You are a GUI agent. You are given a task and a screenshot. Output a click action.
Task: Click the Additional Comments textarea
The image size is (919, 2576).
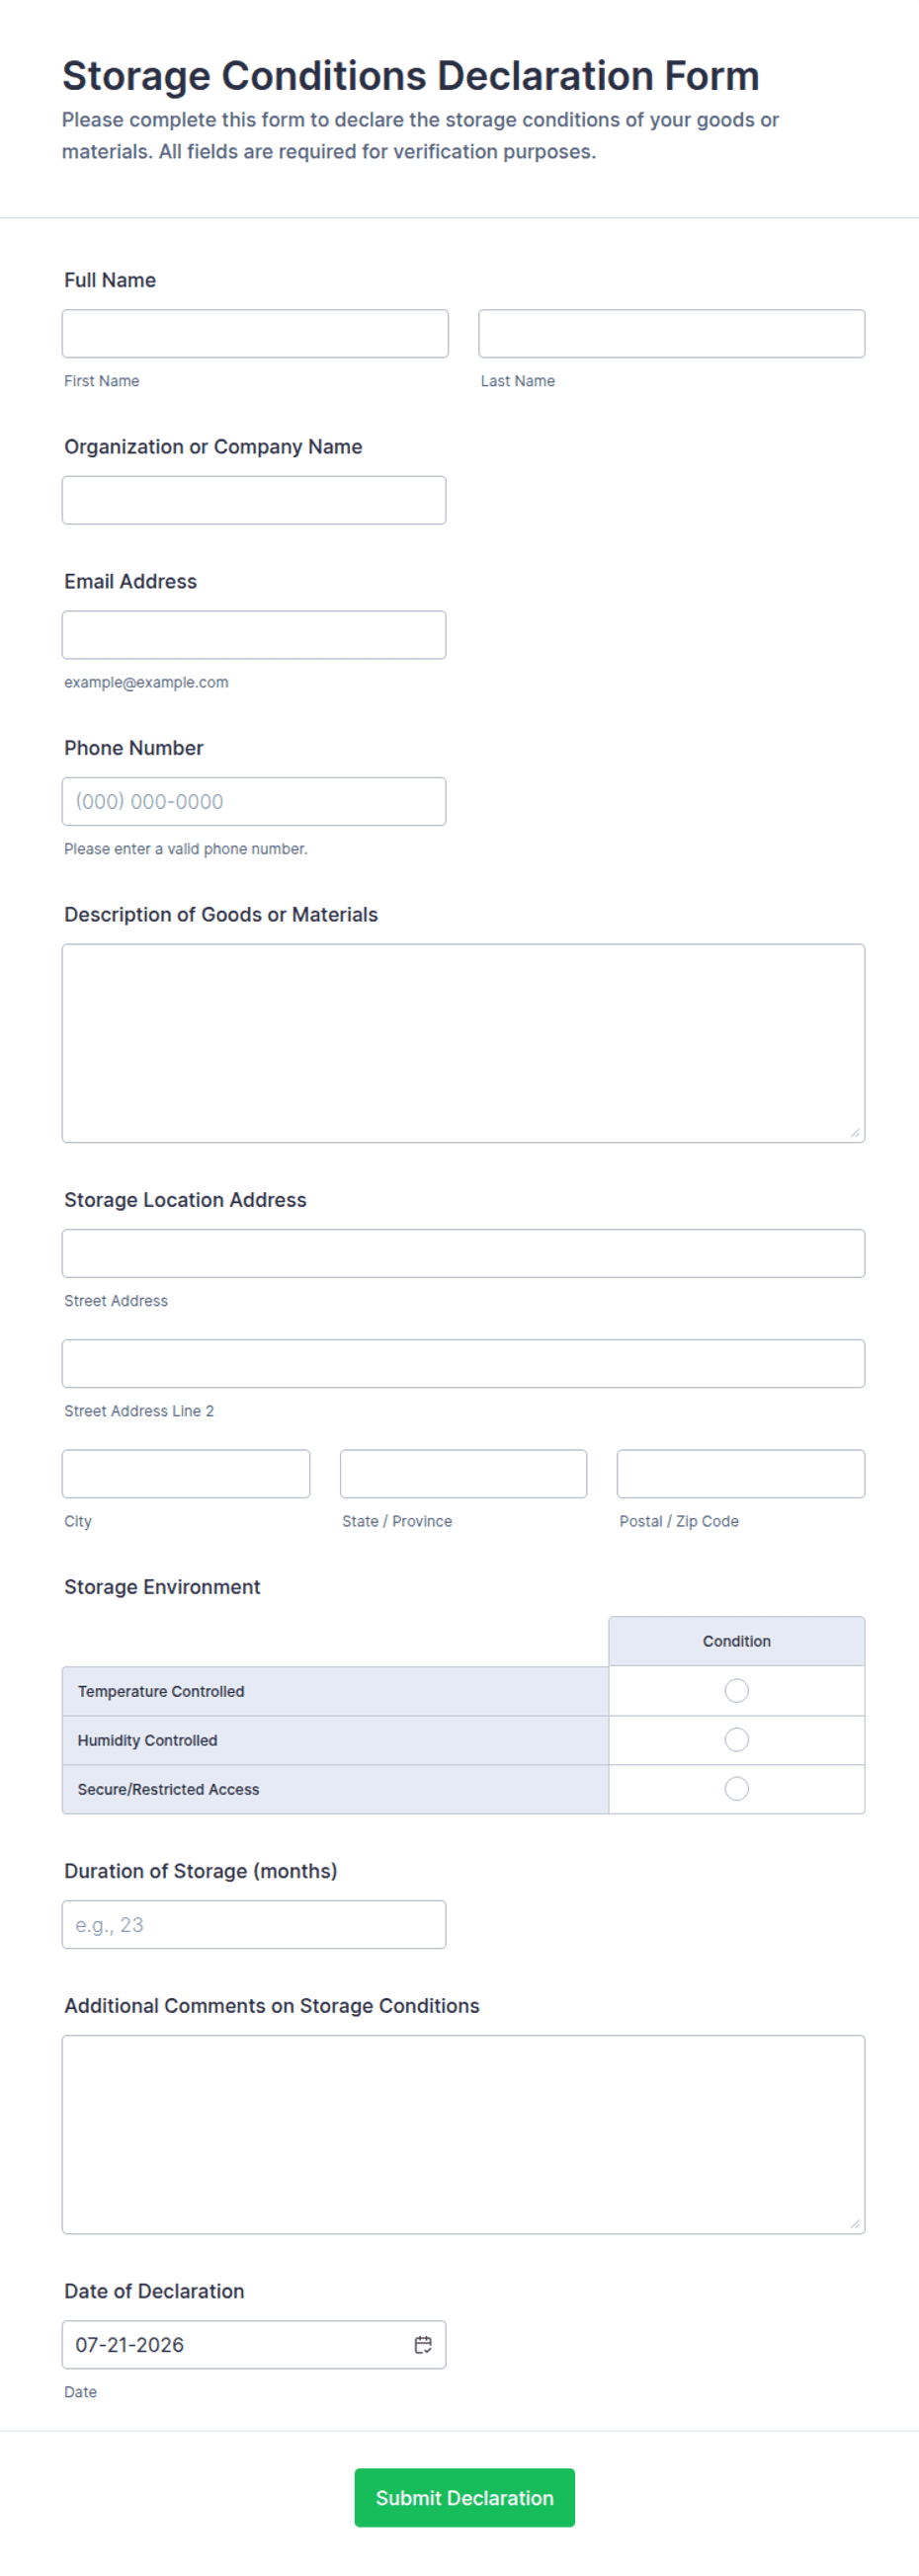[463, 2134]
